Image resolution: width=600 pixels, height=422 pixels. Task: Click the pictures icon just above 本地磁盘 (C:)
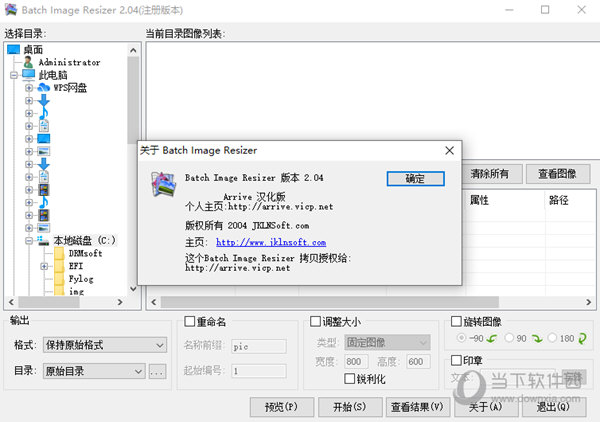tap(44, 228)
